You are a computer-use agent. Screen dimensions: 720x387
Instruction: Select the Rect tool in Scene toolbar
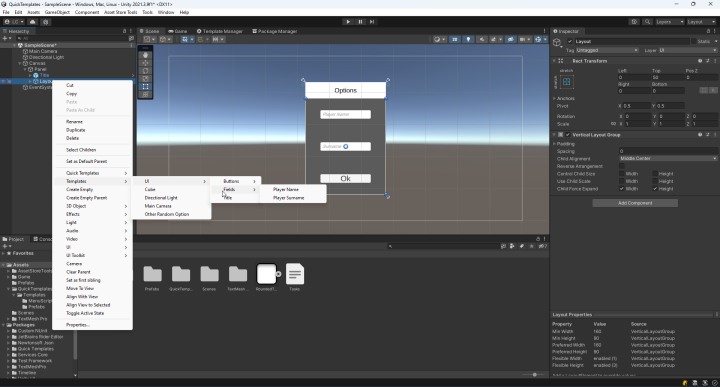[x=146, y=86]
